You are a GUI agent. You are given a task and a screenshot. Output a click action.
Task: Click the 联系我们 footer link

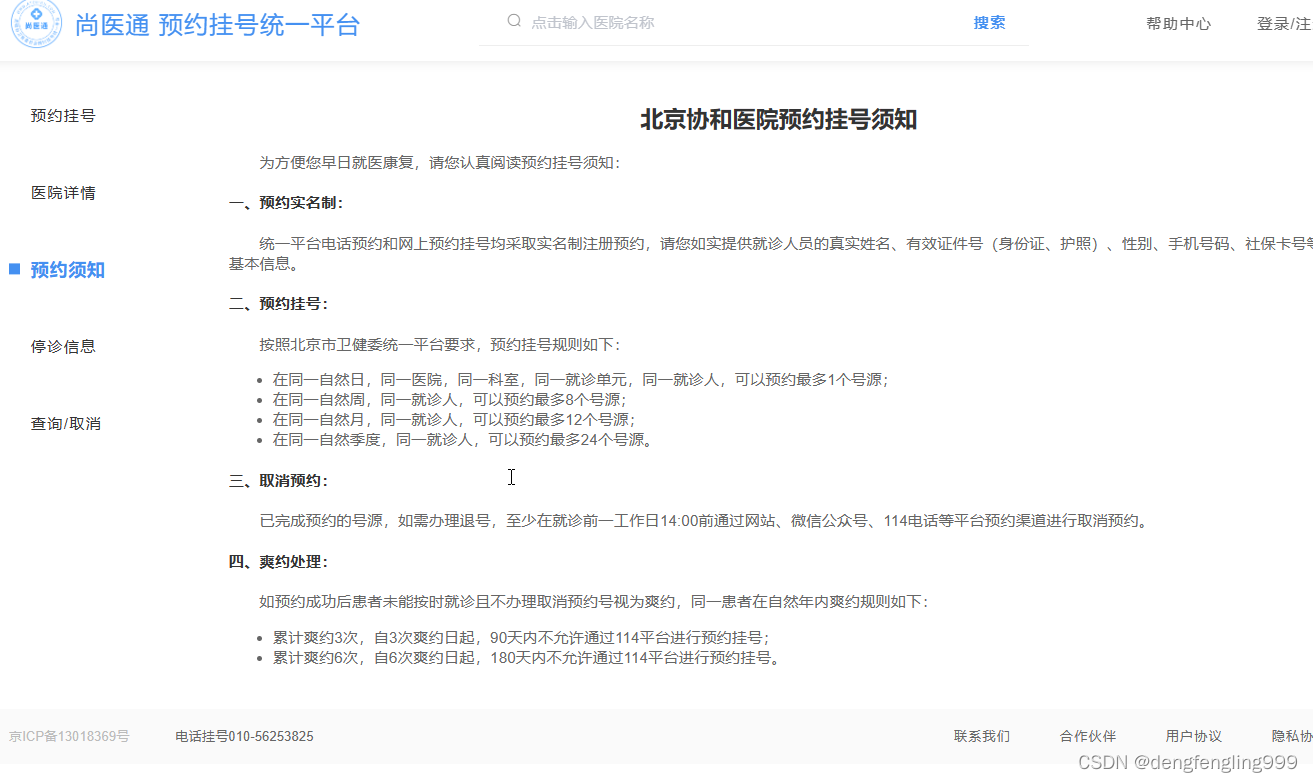pos(981,736)
